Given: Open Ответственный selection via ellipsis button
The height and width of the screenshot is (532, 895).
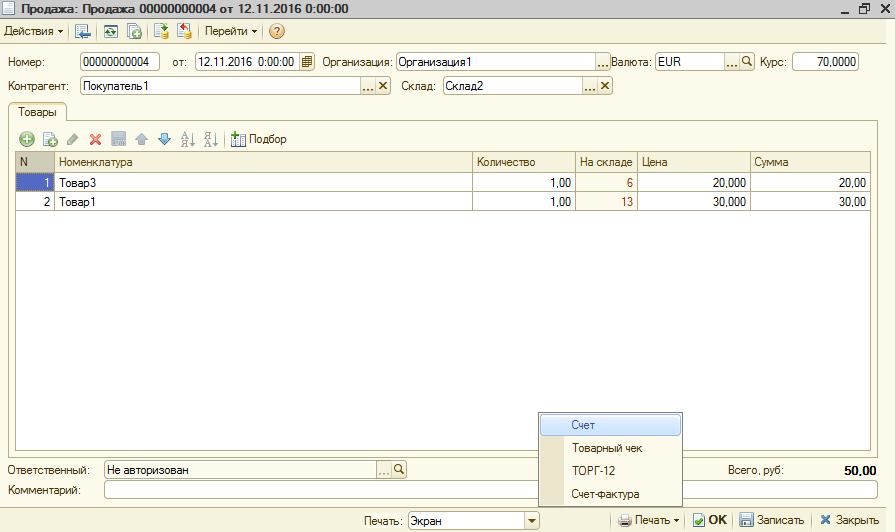Looking at the screenshot, I should tap(384, 470).
